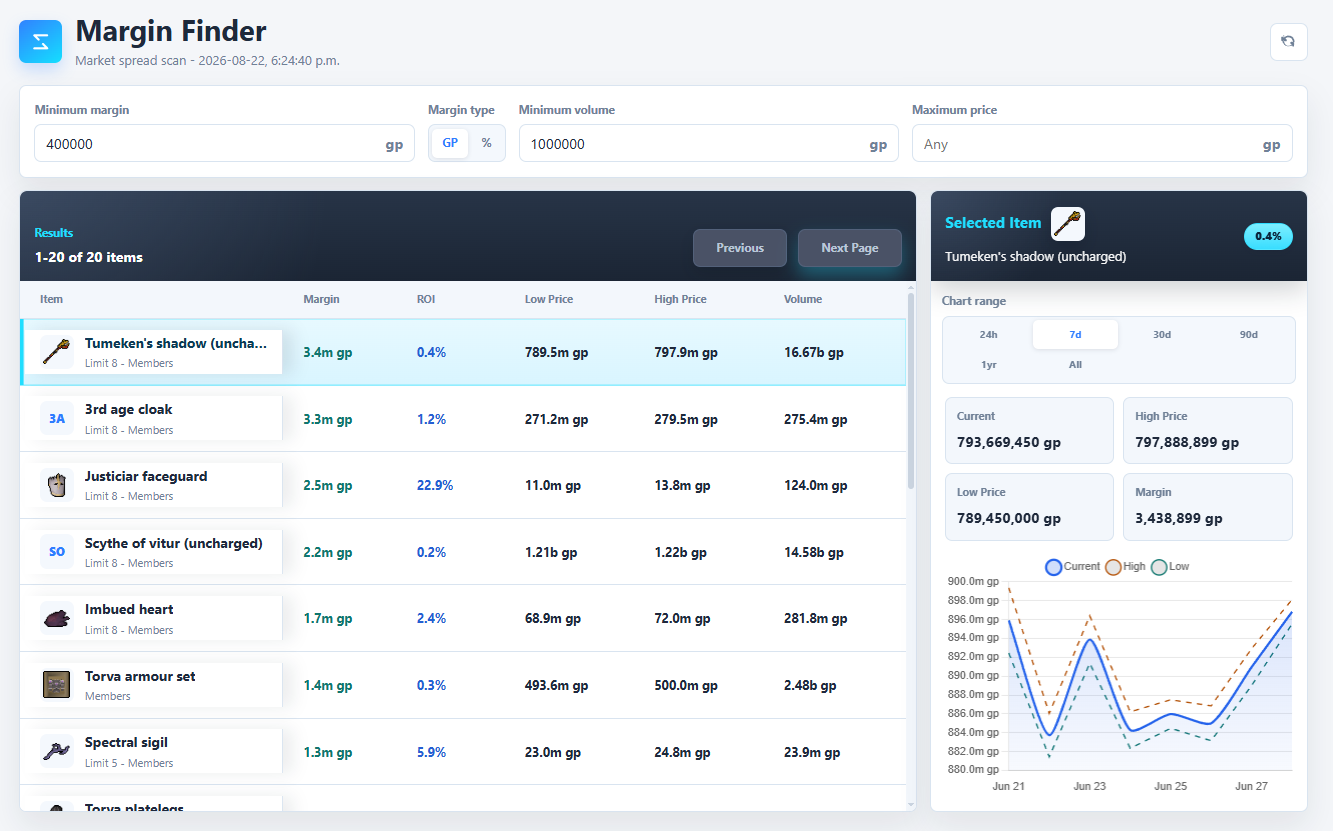The image size is (1333, 831).
Task: Select the 30d chart range
Action: click(x=1162, y=335)
